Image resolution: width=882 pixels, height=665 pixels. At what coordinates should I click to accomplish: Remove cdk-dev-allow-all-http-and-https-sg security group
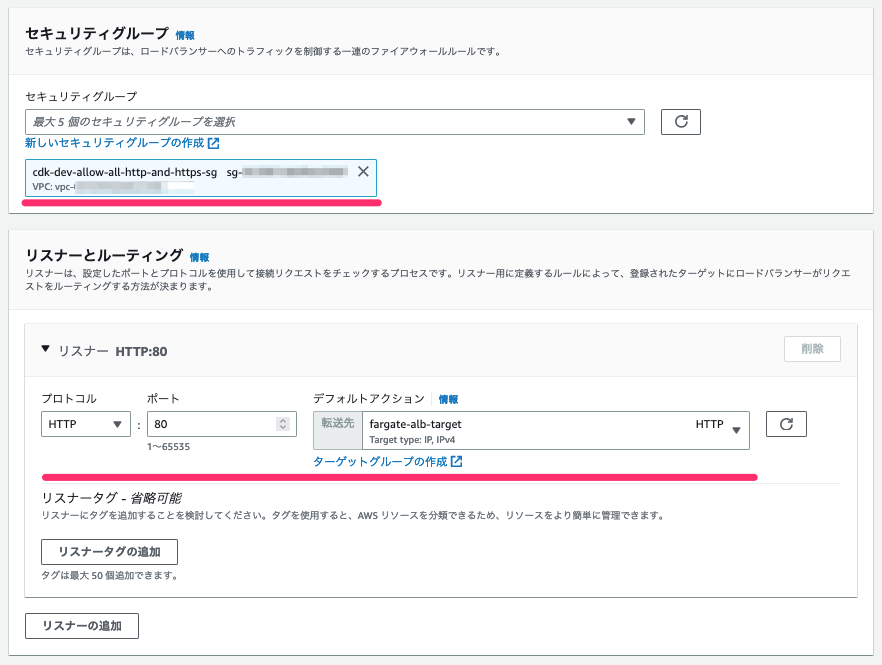363,172
